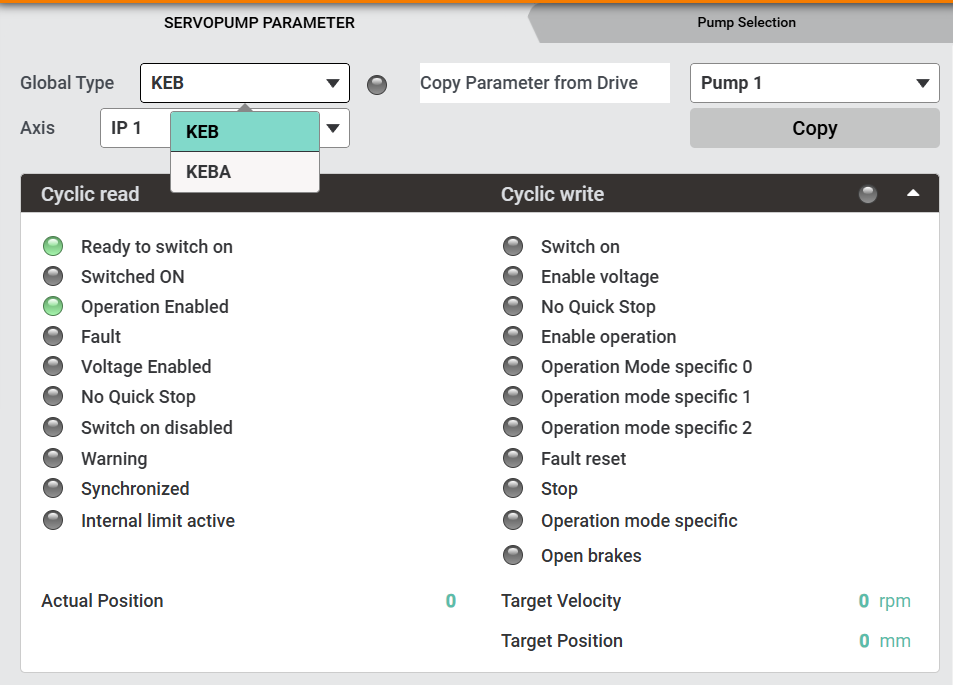Click the Fault status indicator LED
The width and height of the screenshot is (953, 685).
tap(53, 337)
